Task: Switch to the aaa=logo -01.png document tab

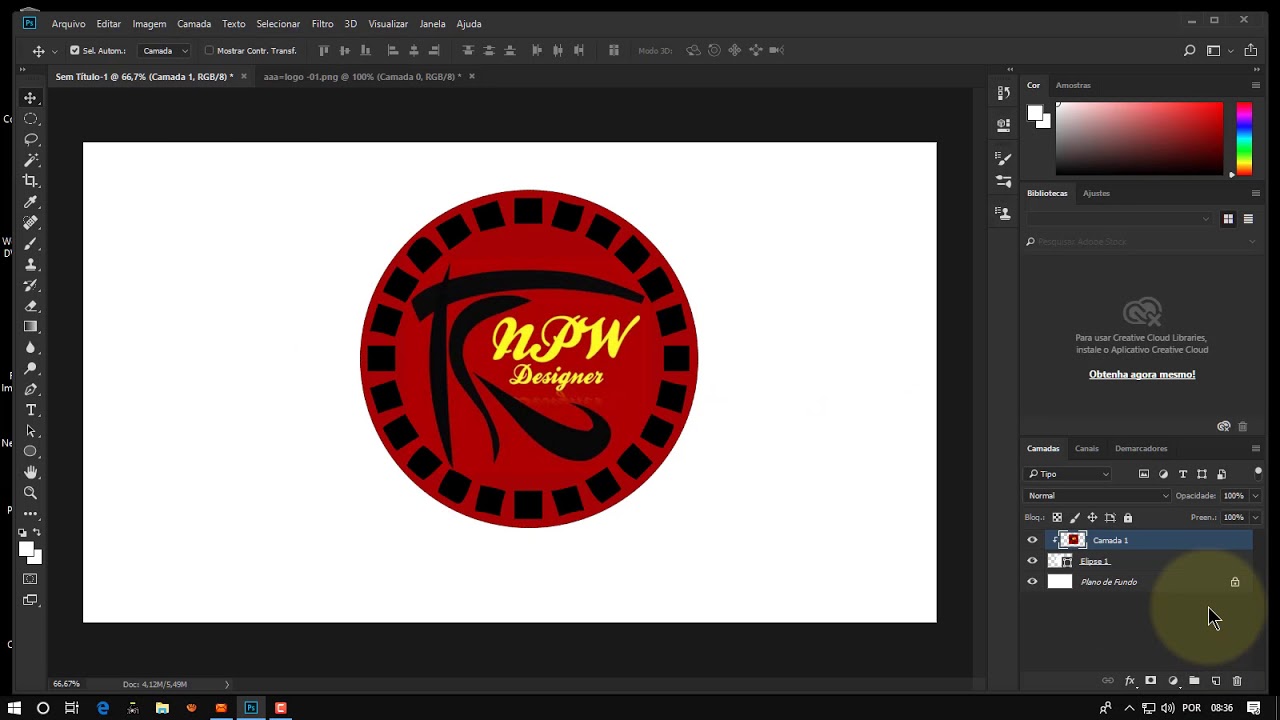Action: click(x=362, y=76)
